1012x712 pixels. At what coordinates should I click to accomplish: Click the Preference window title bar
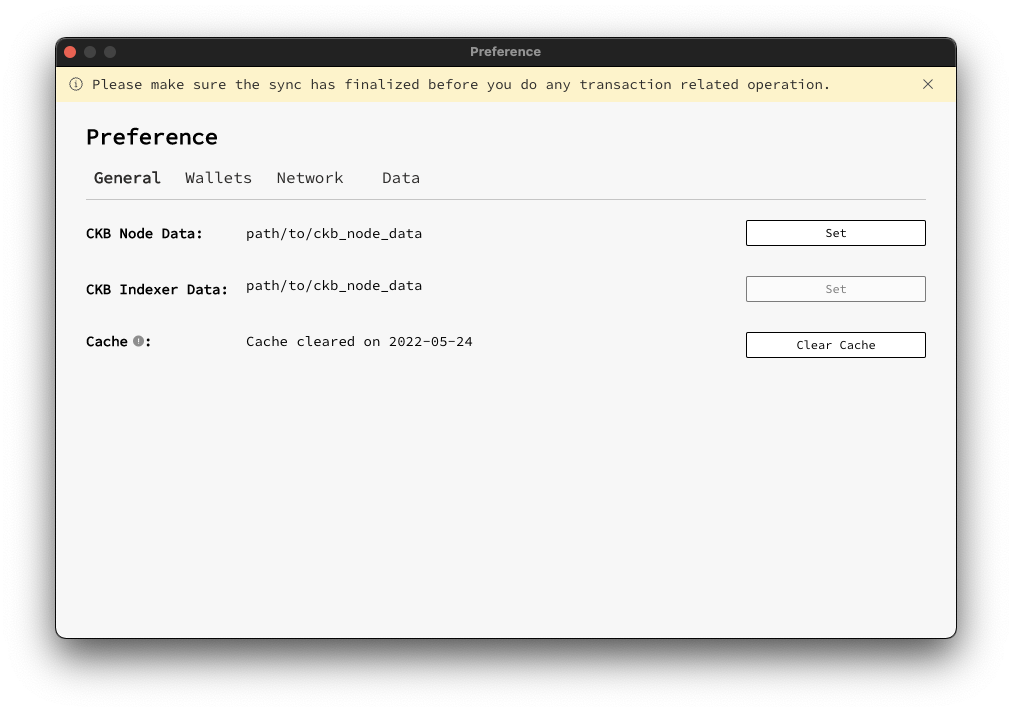506,51
